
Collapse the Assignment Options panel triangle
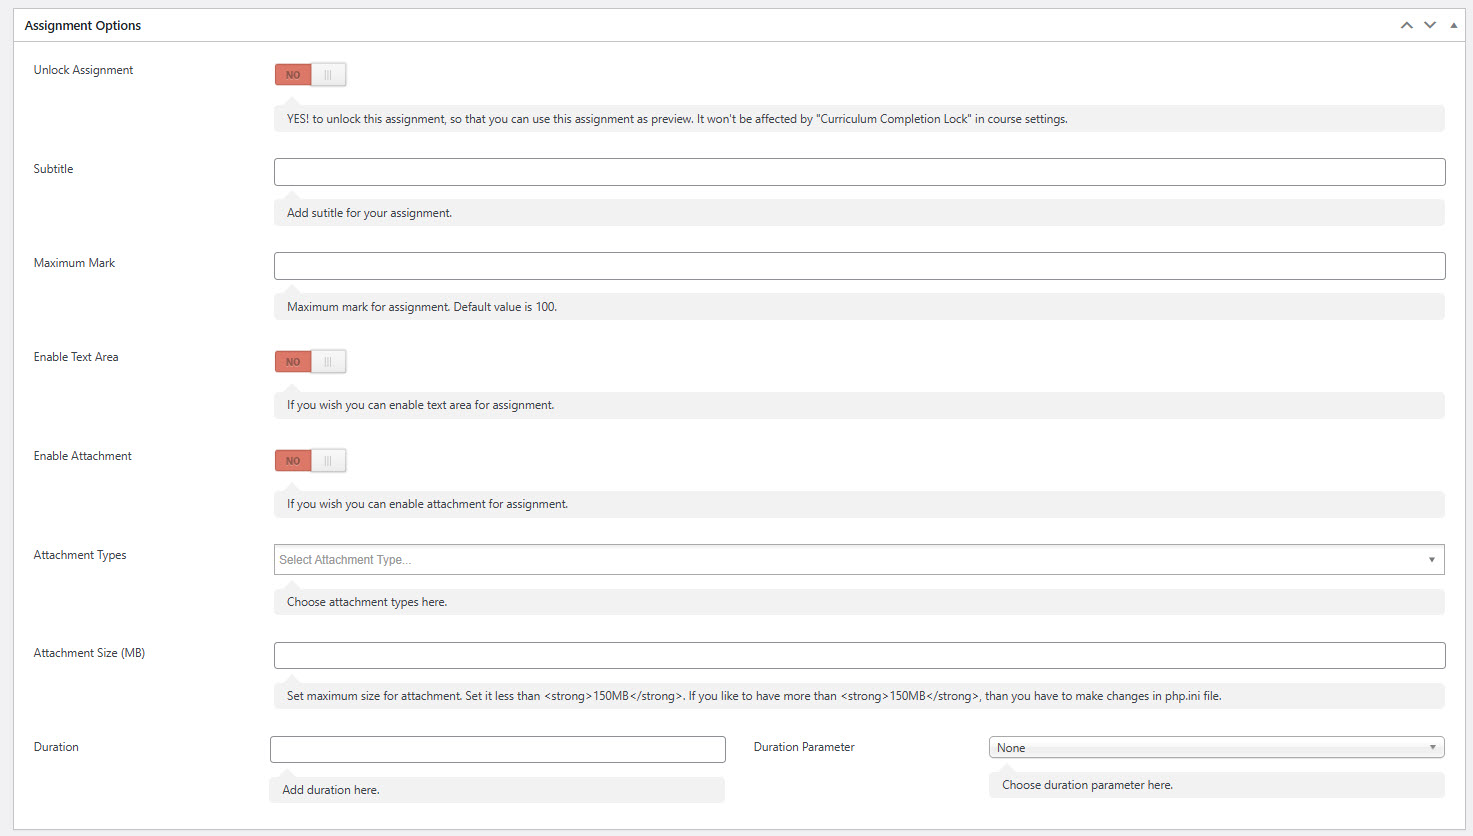click(x=1453, y=25)
